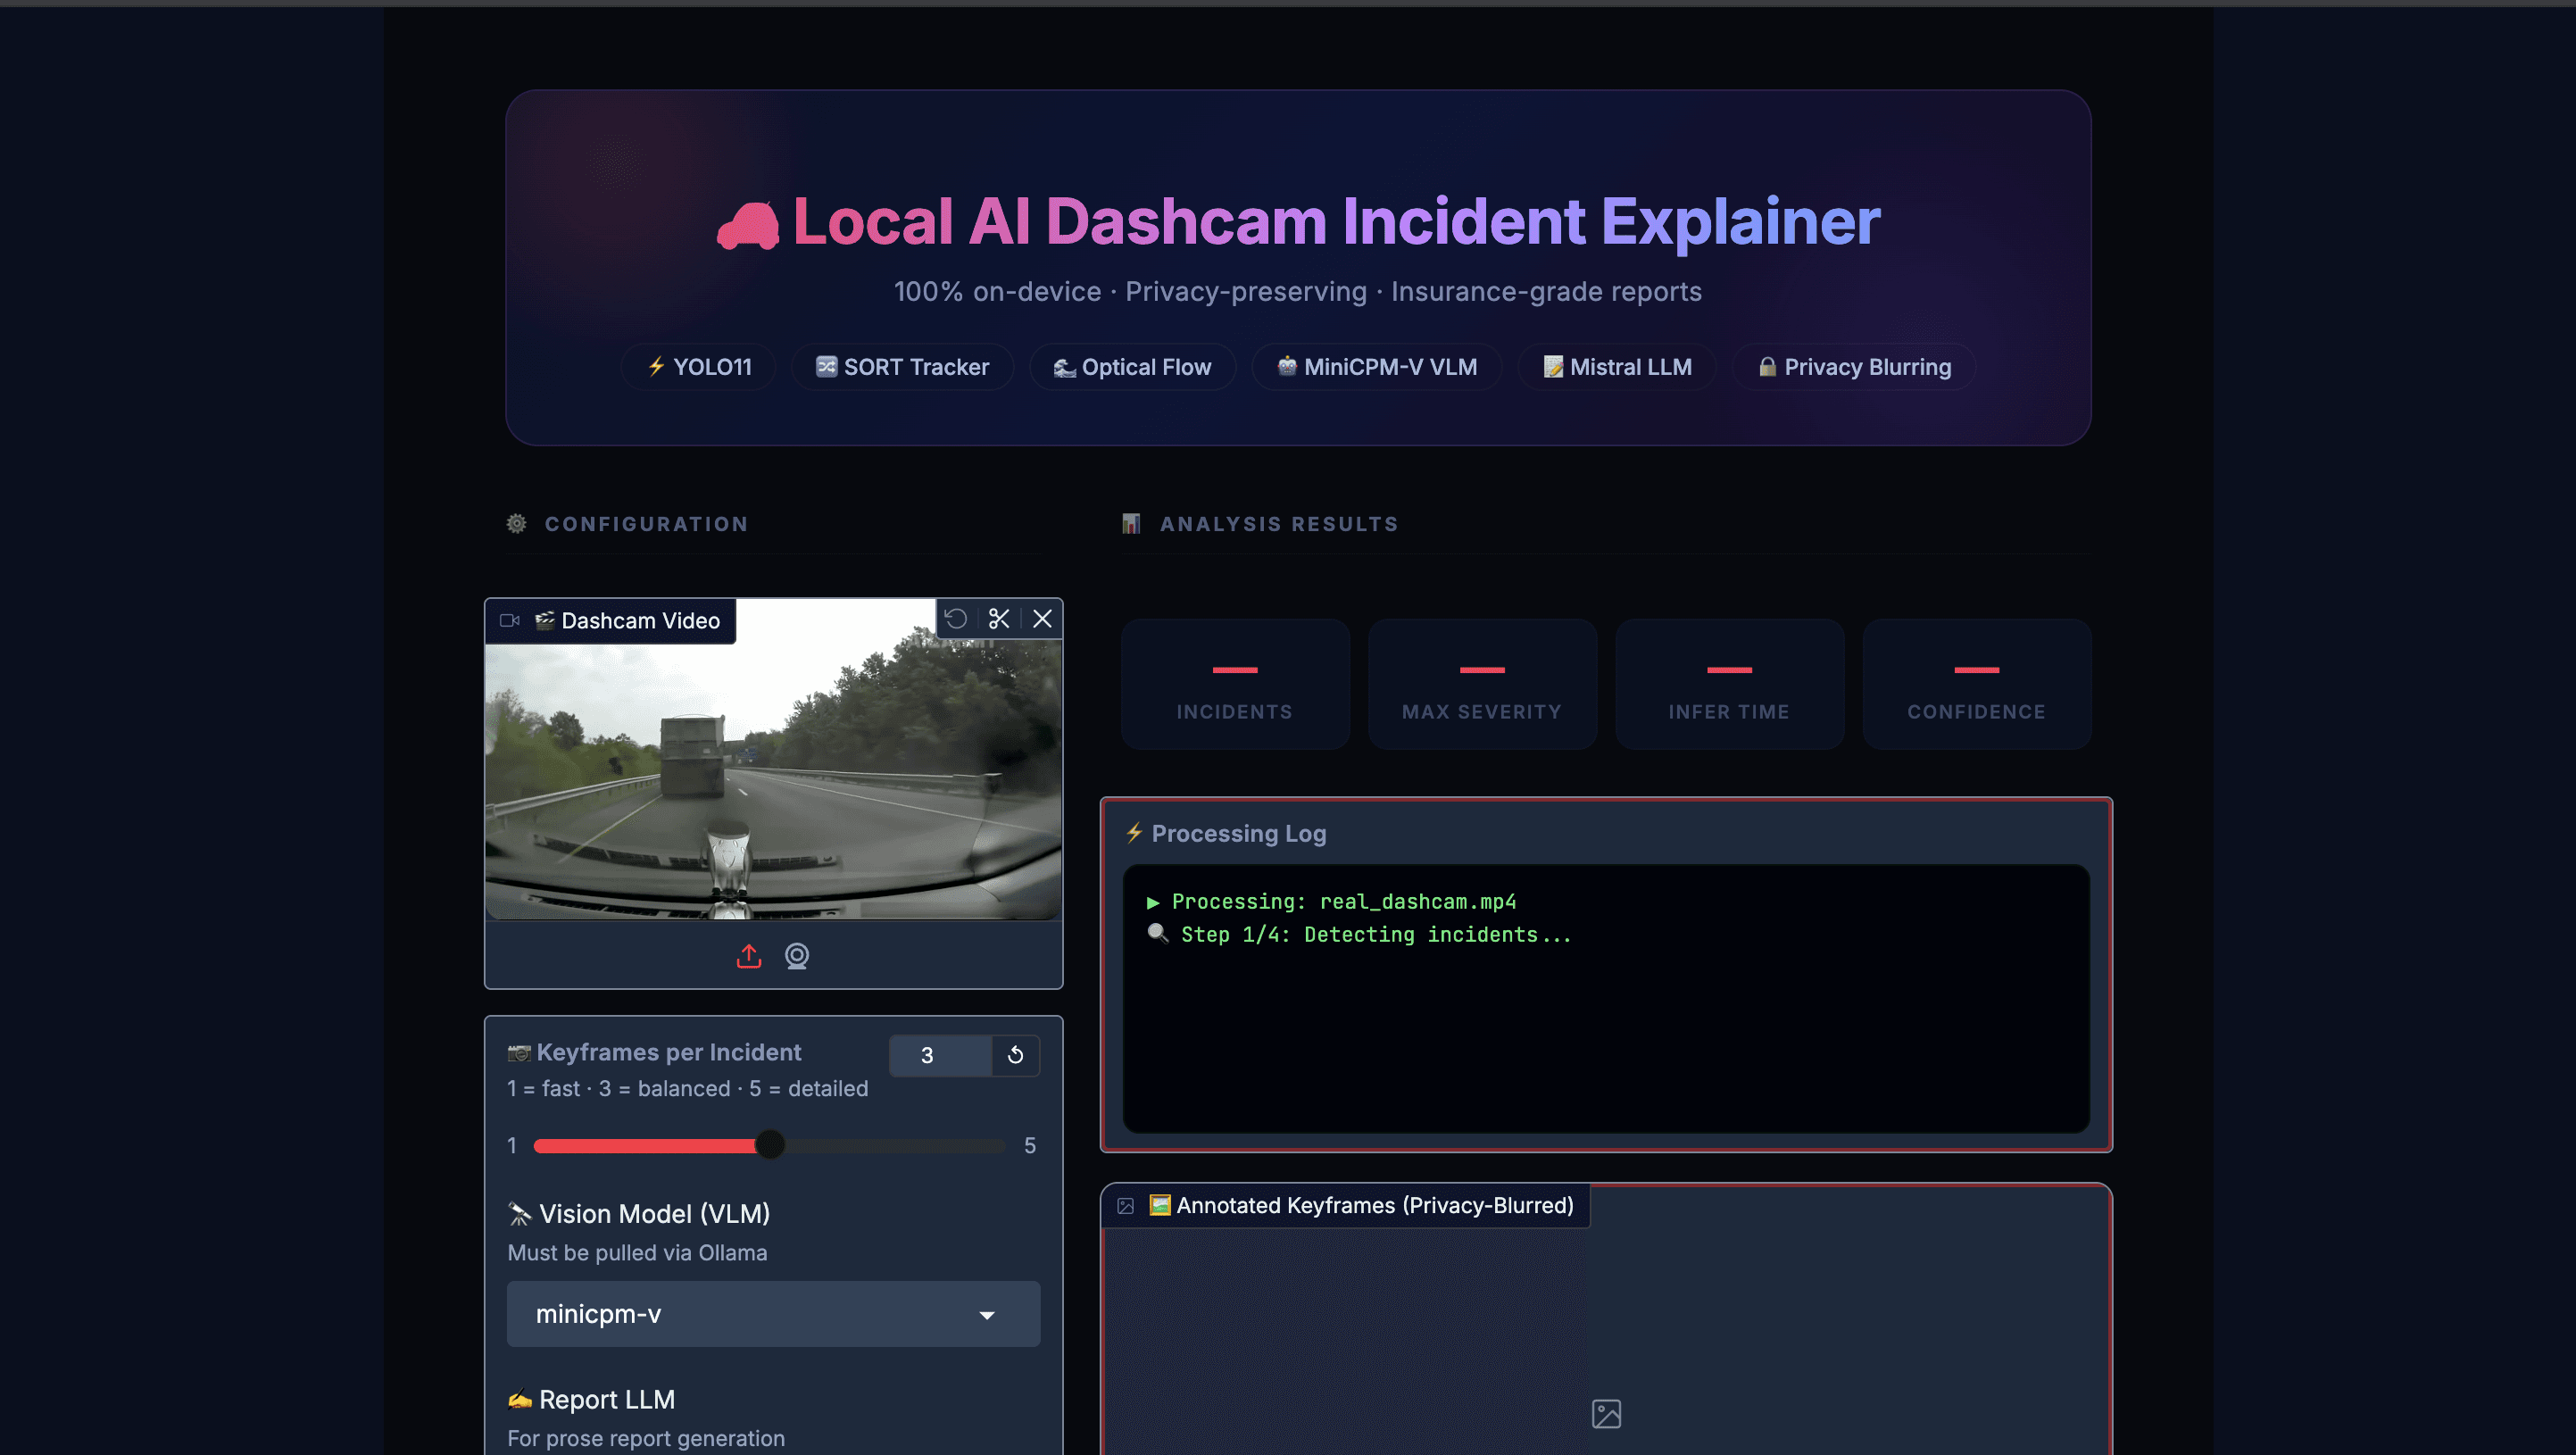Viewport: 2576px width, 1455px height.
Task: Click the CONFIGURATION section heading
Action: 646,524
